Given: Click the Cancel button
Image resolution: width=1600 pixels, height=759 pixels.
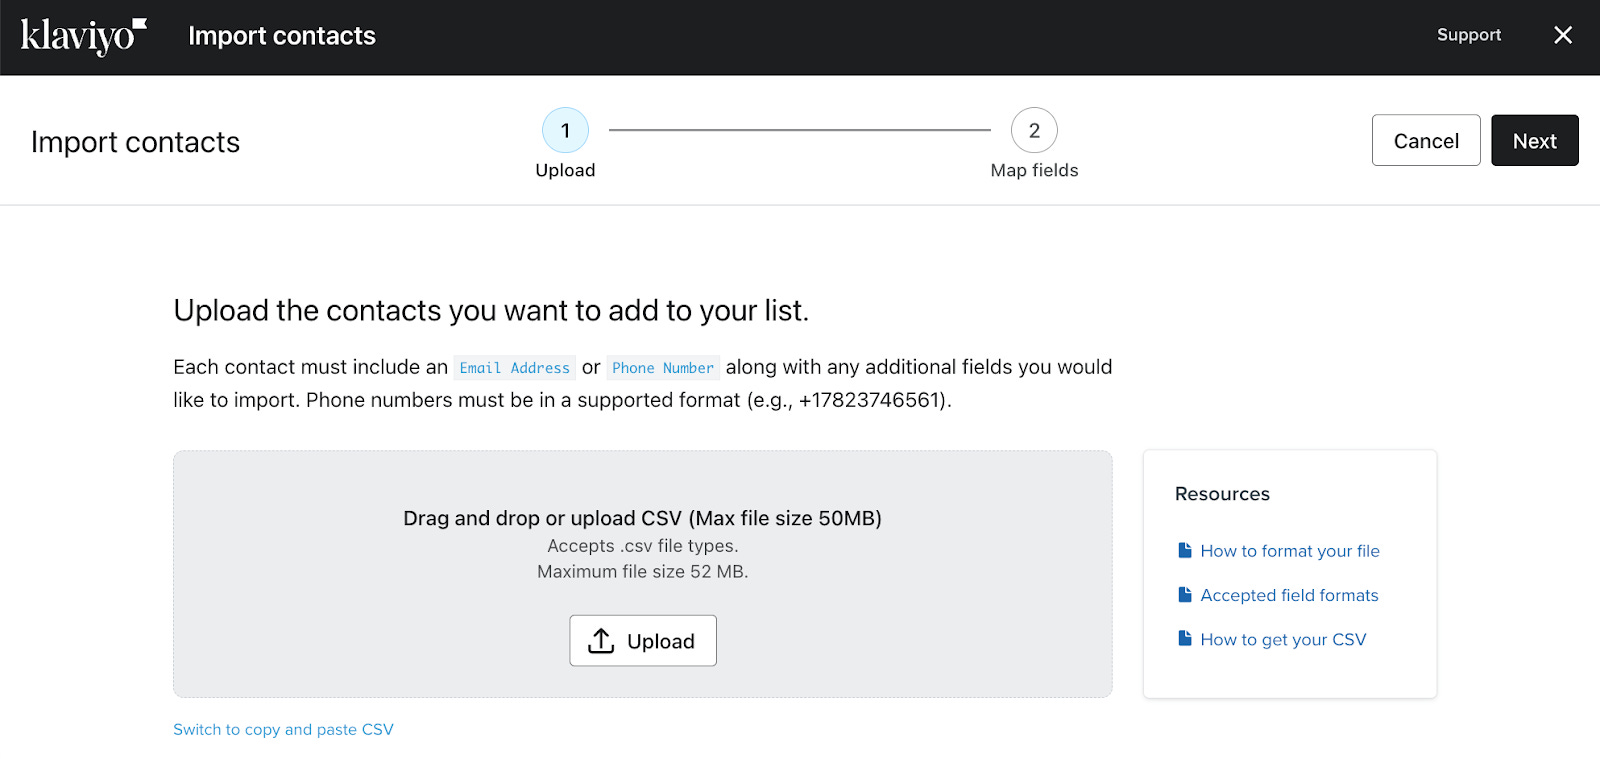Looking at the screenshot, I should pyautogui.click(x=1426, y=140).
